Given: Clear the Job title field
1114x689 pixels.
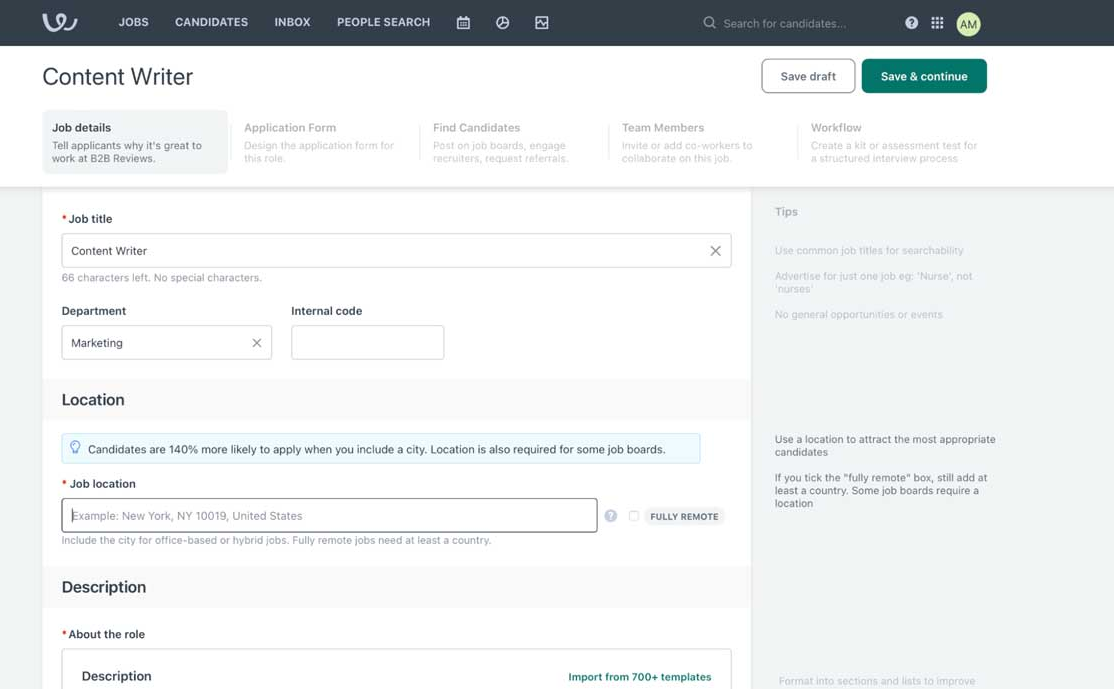Looking at the screenshot, I should click(x=715, y=251).
